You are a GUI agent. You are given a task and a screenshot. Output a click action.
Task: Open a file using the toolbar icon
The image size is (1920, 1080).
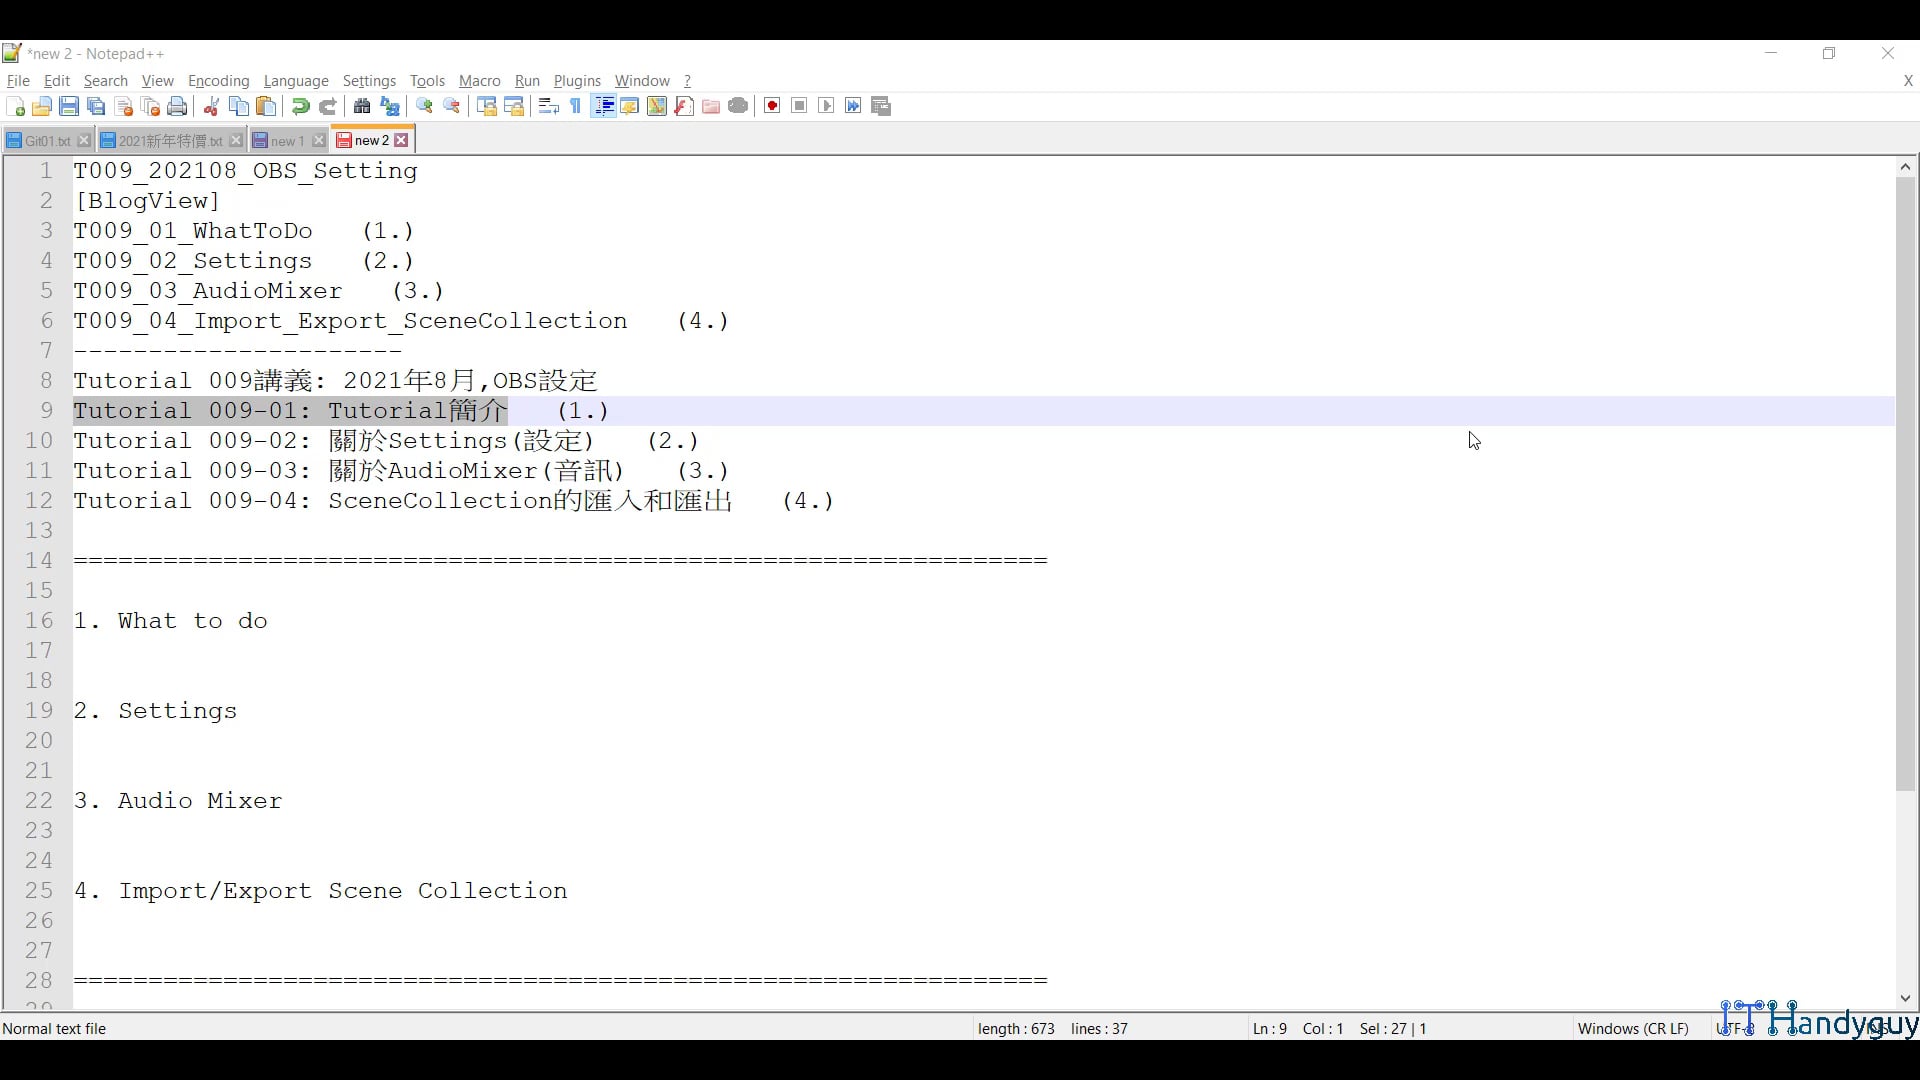[42, 106]
